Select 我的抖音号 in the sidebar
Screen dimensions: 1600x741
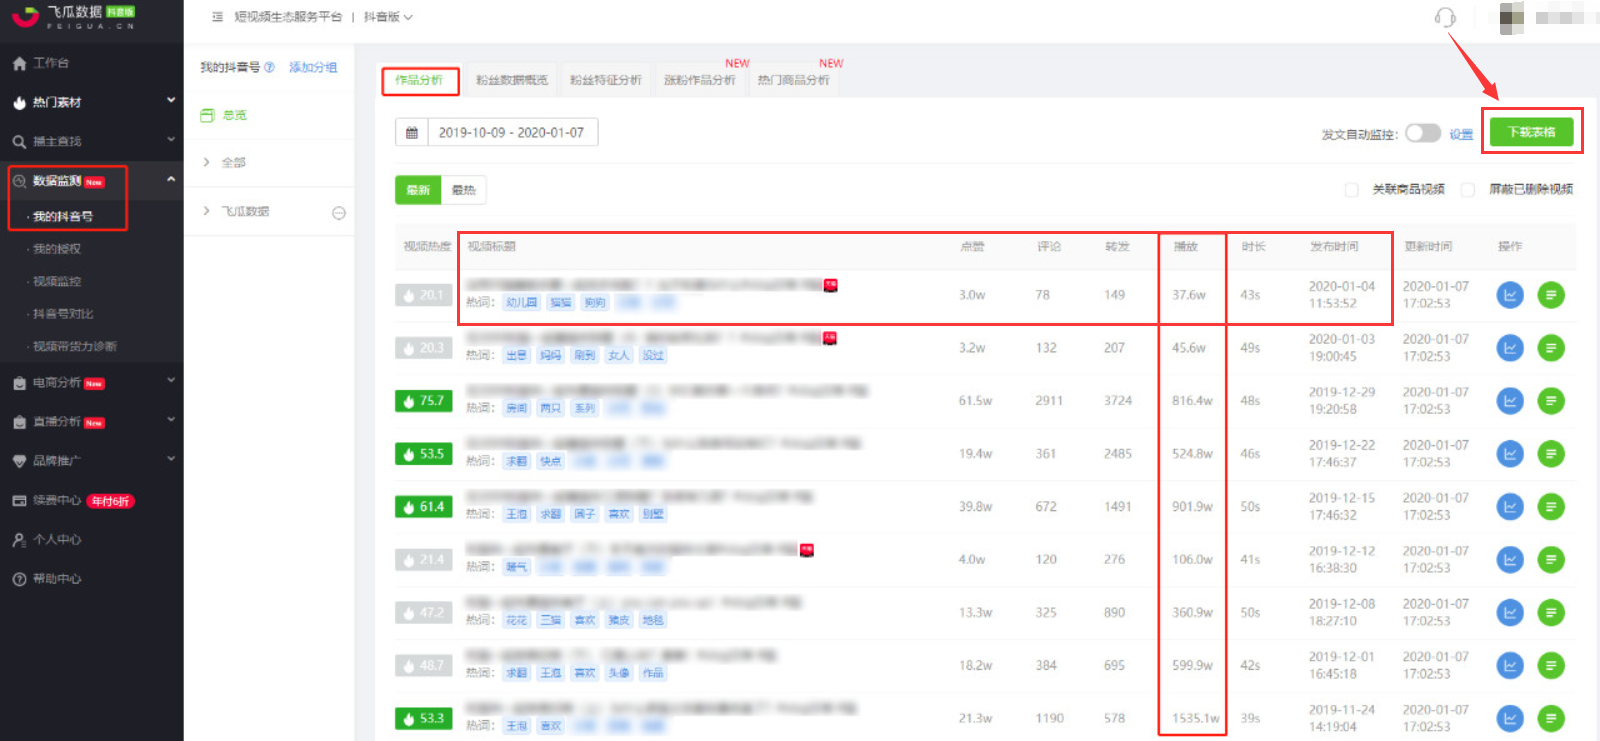coord(63,216)
